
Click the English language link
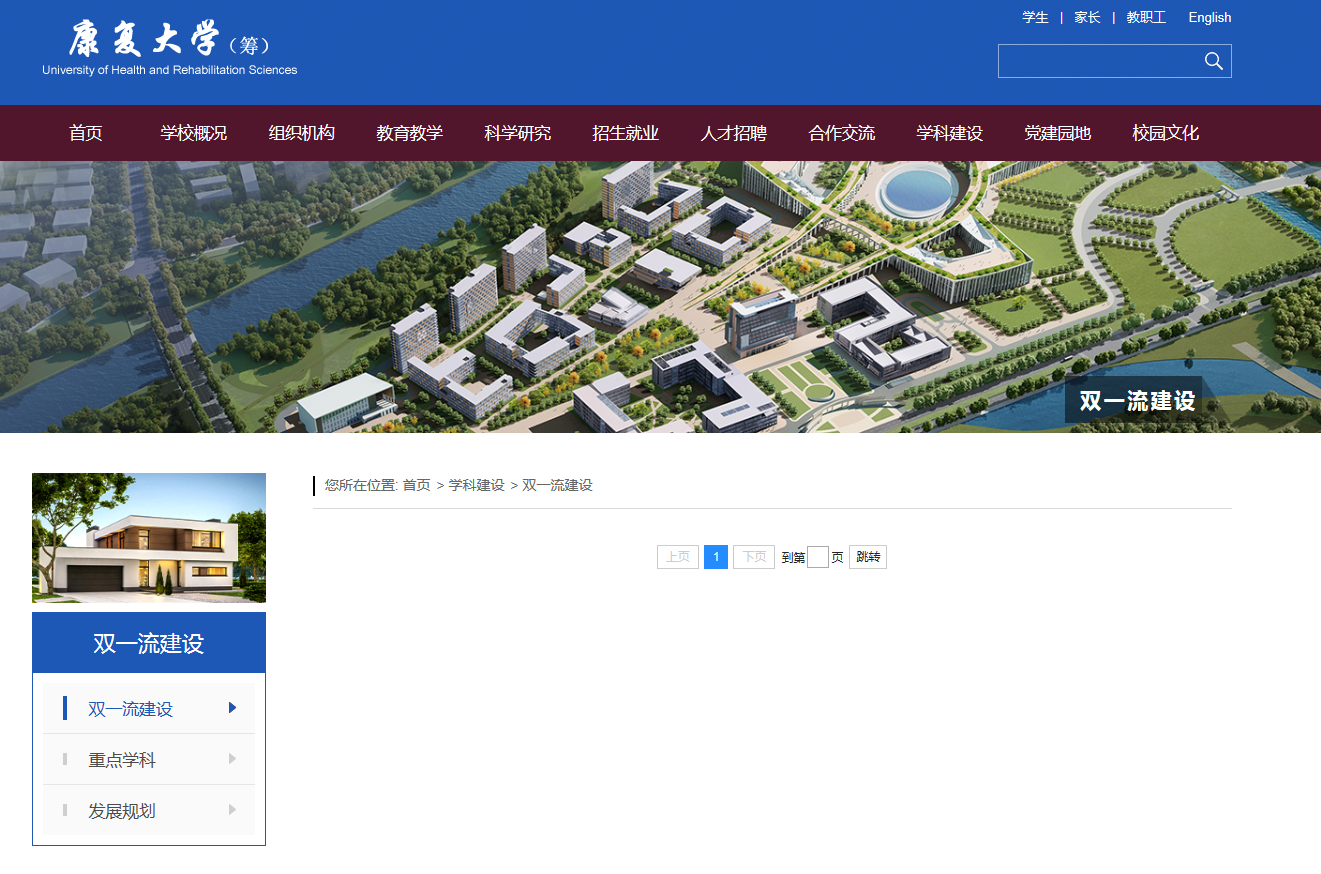[1209, 17]
